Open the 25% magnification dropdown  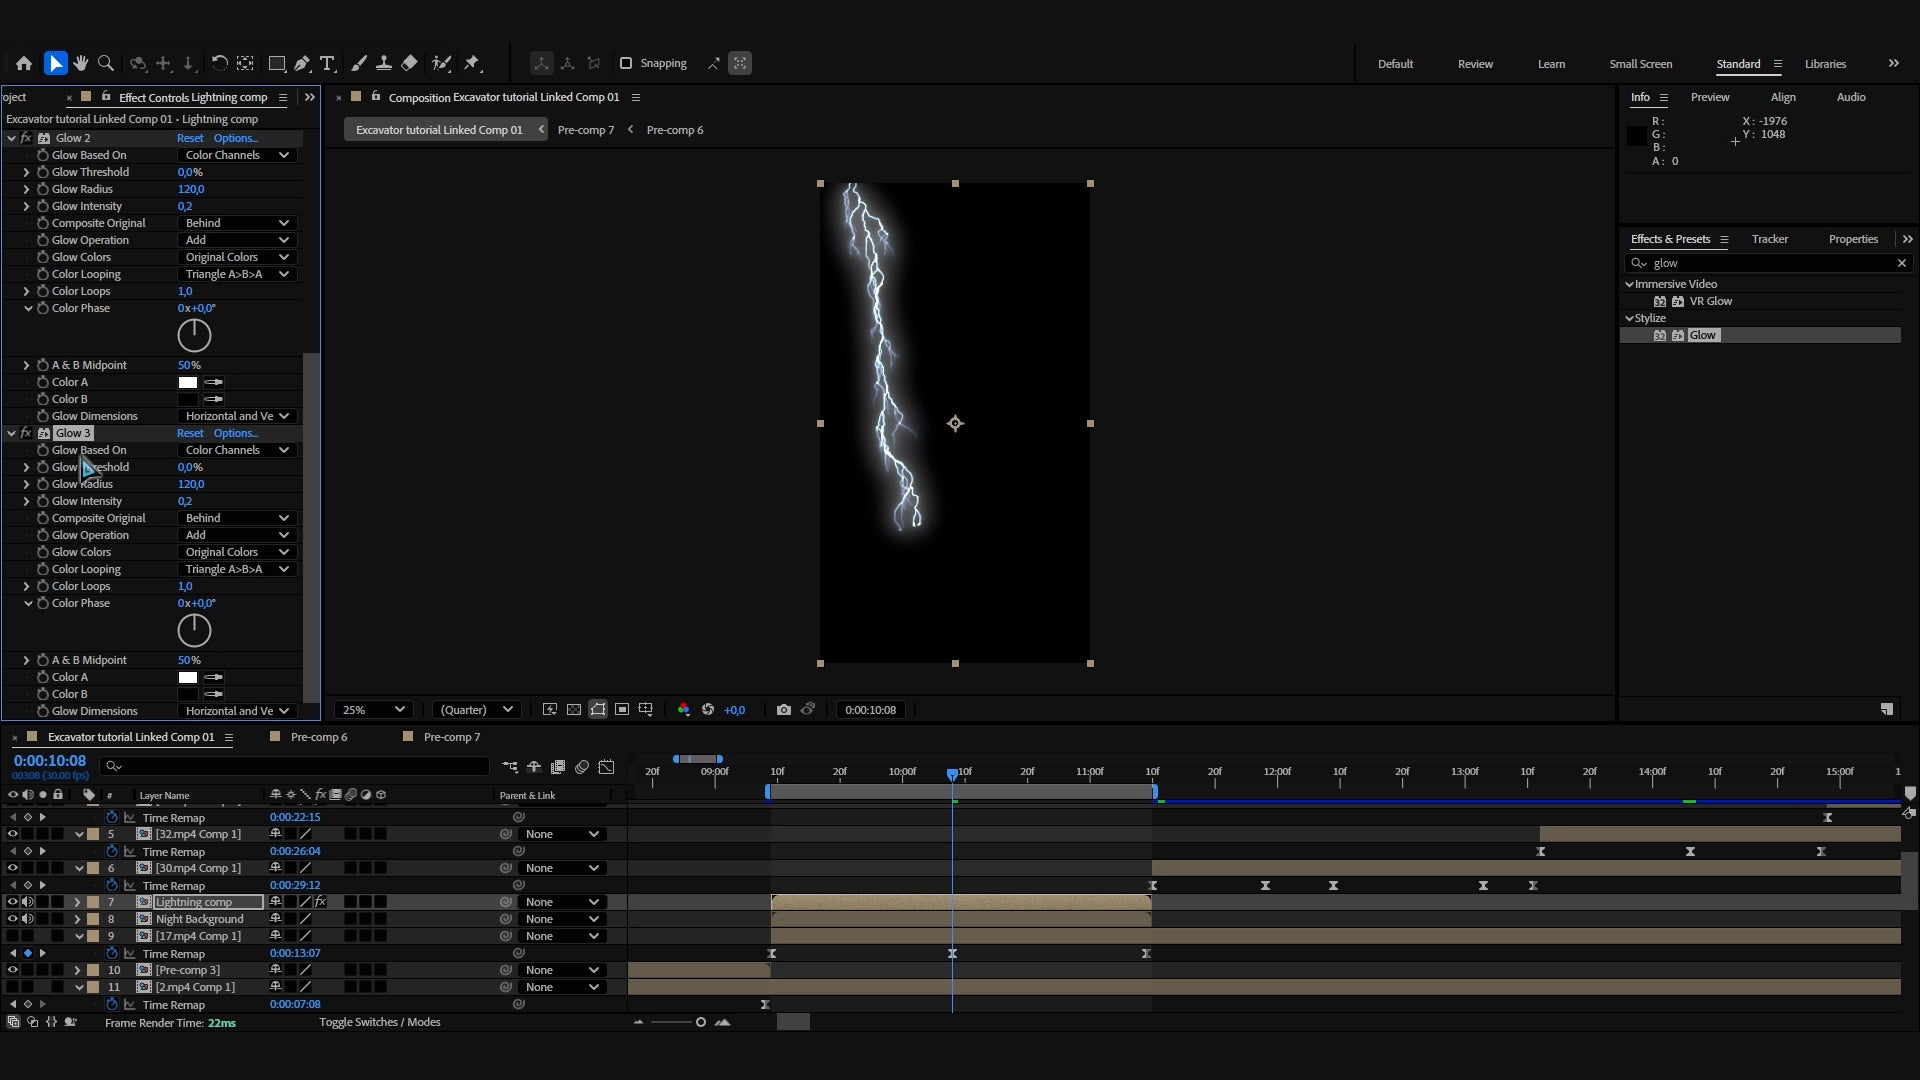click(373, 710)
